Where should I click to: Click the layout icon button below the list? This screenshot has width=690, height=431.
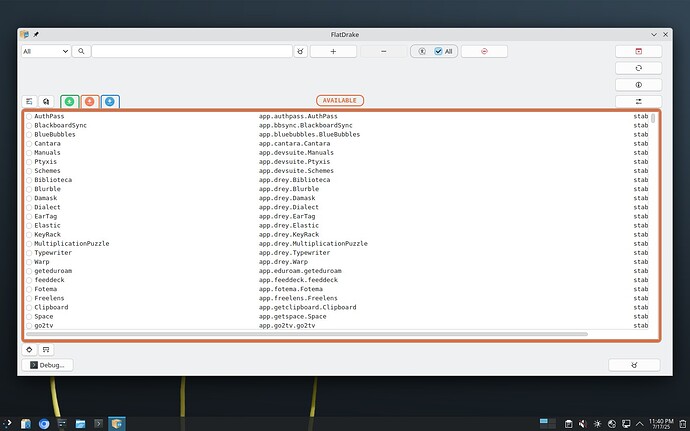point(46,350)
